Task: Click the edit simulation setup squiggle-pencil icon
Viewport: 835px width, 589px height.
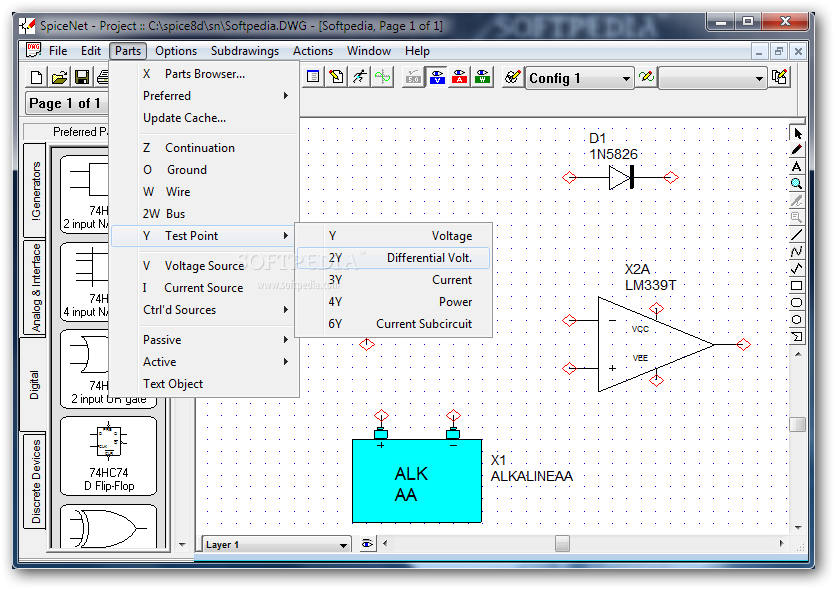Action: pos(646,77)
